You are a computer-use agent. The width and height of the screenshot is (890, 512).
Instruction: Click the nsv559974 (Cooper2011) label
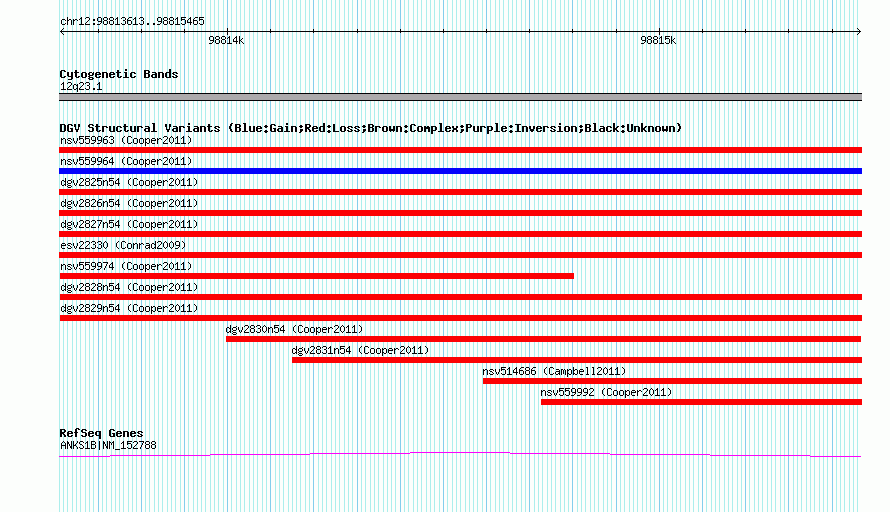click(126, 266)
